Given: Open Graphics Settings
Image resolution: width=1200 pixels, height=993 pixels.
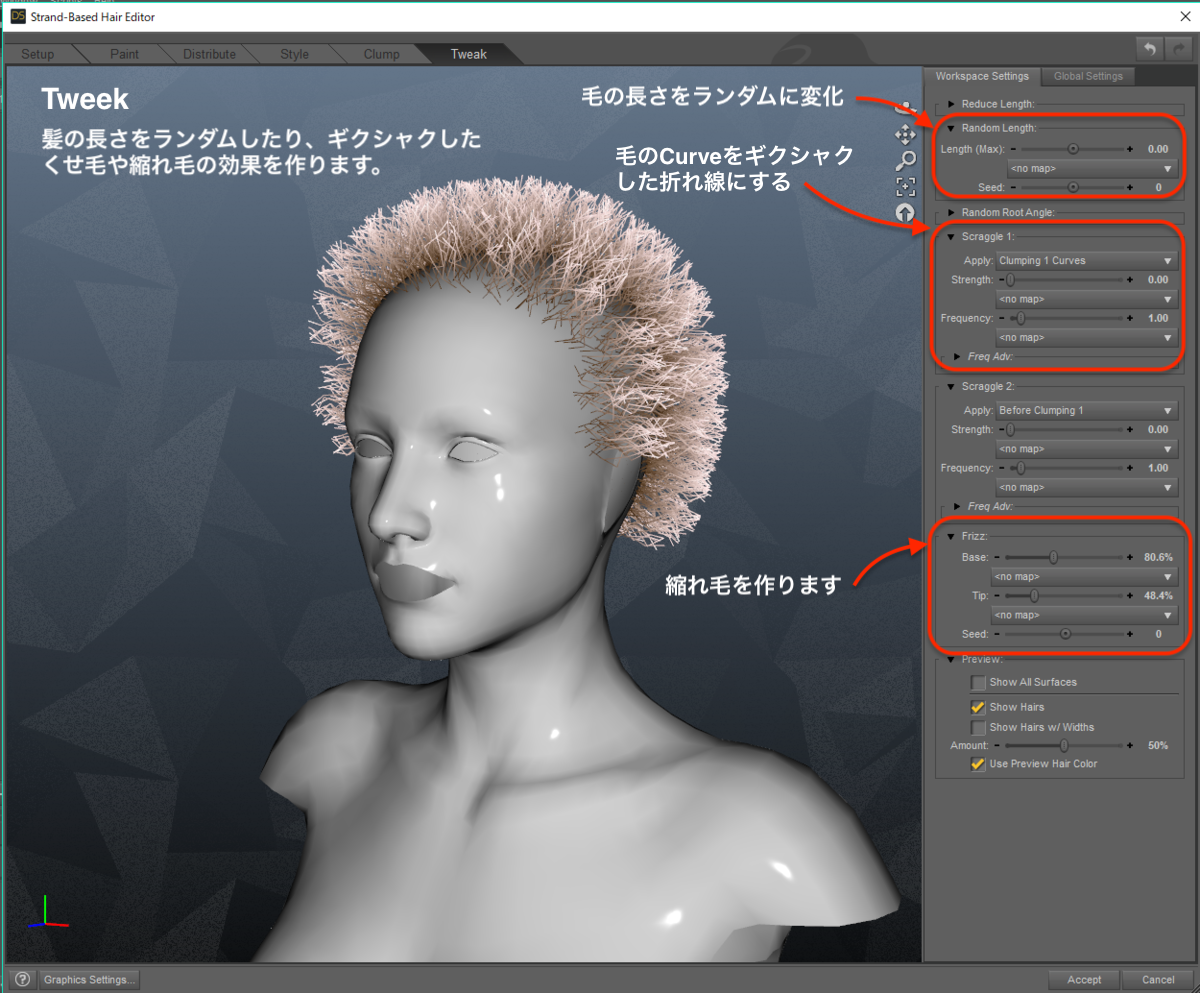Looking at the screenshot, I should [x=88, y=979].
